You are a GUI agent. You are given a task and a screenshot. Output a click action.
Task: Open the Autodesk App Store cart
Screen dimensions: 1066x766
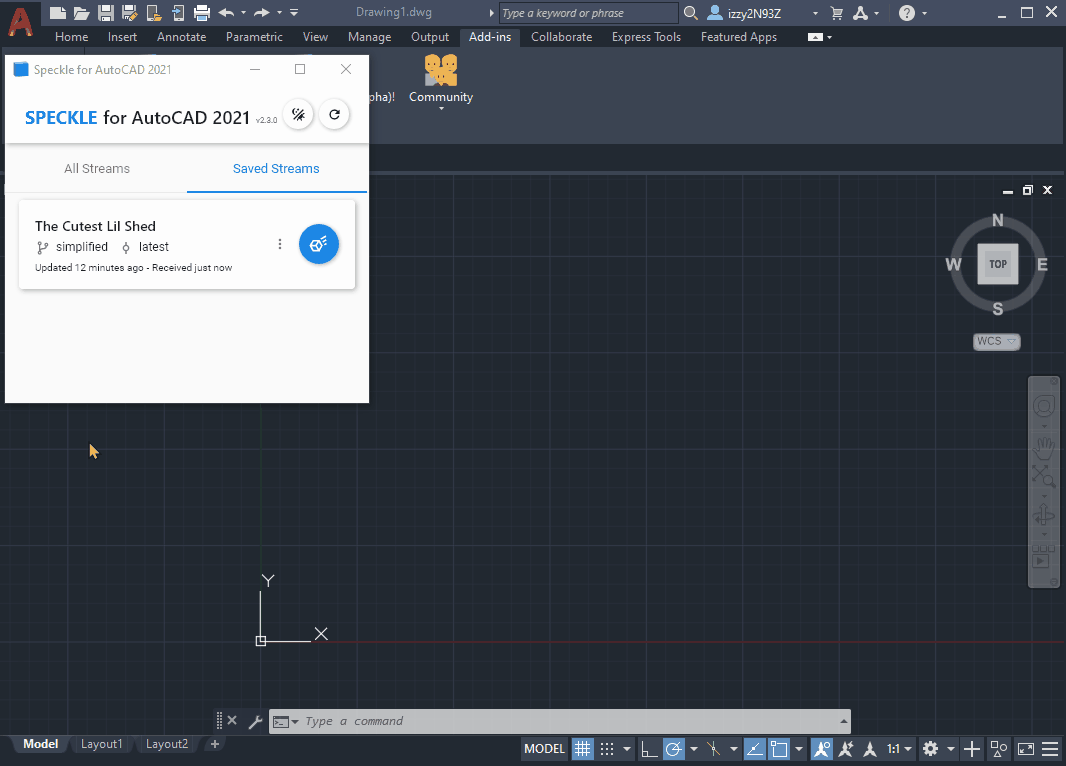[837, 13]
